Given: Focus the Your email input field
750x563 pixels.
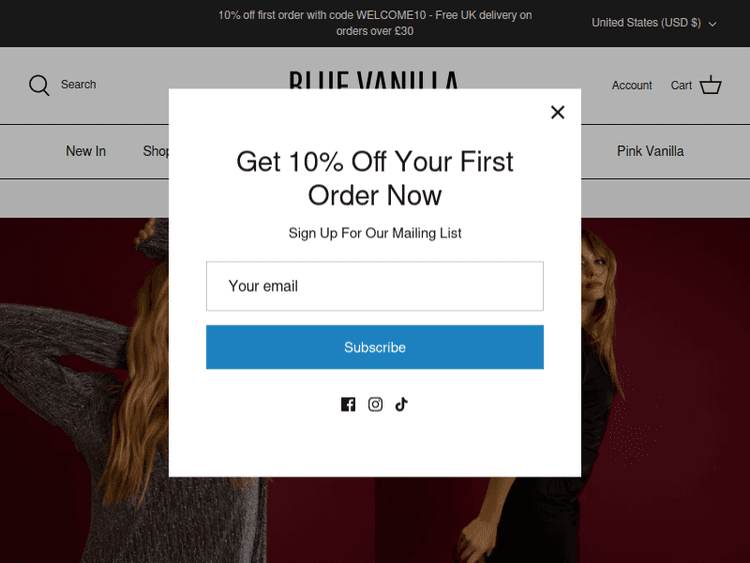Looking at the screenshot, I should pos(375,286).
